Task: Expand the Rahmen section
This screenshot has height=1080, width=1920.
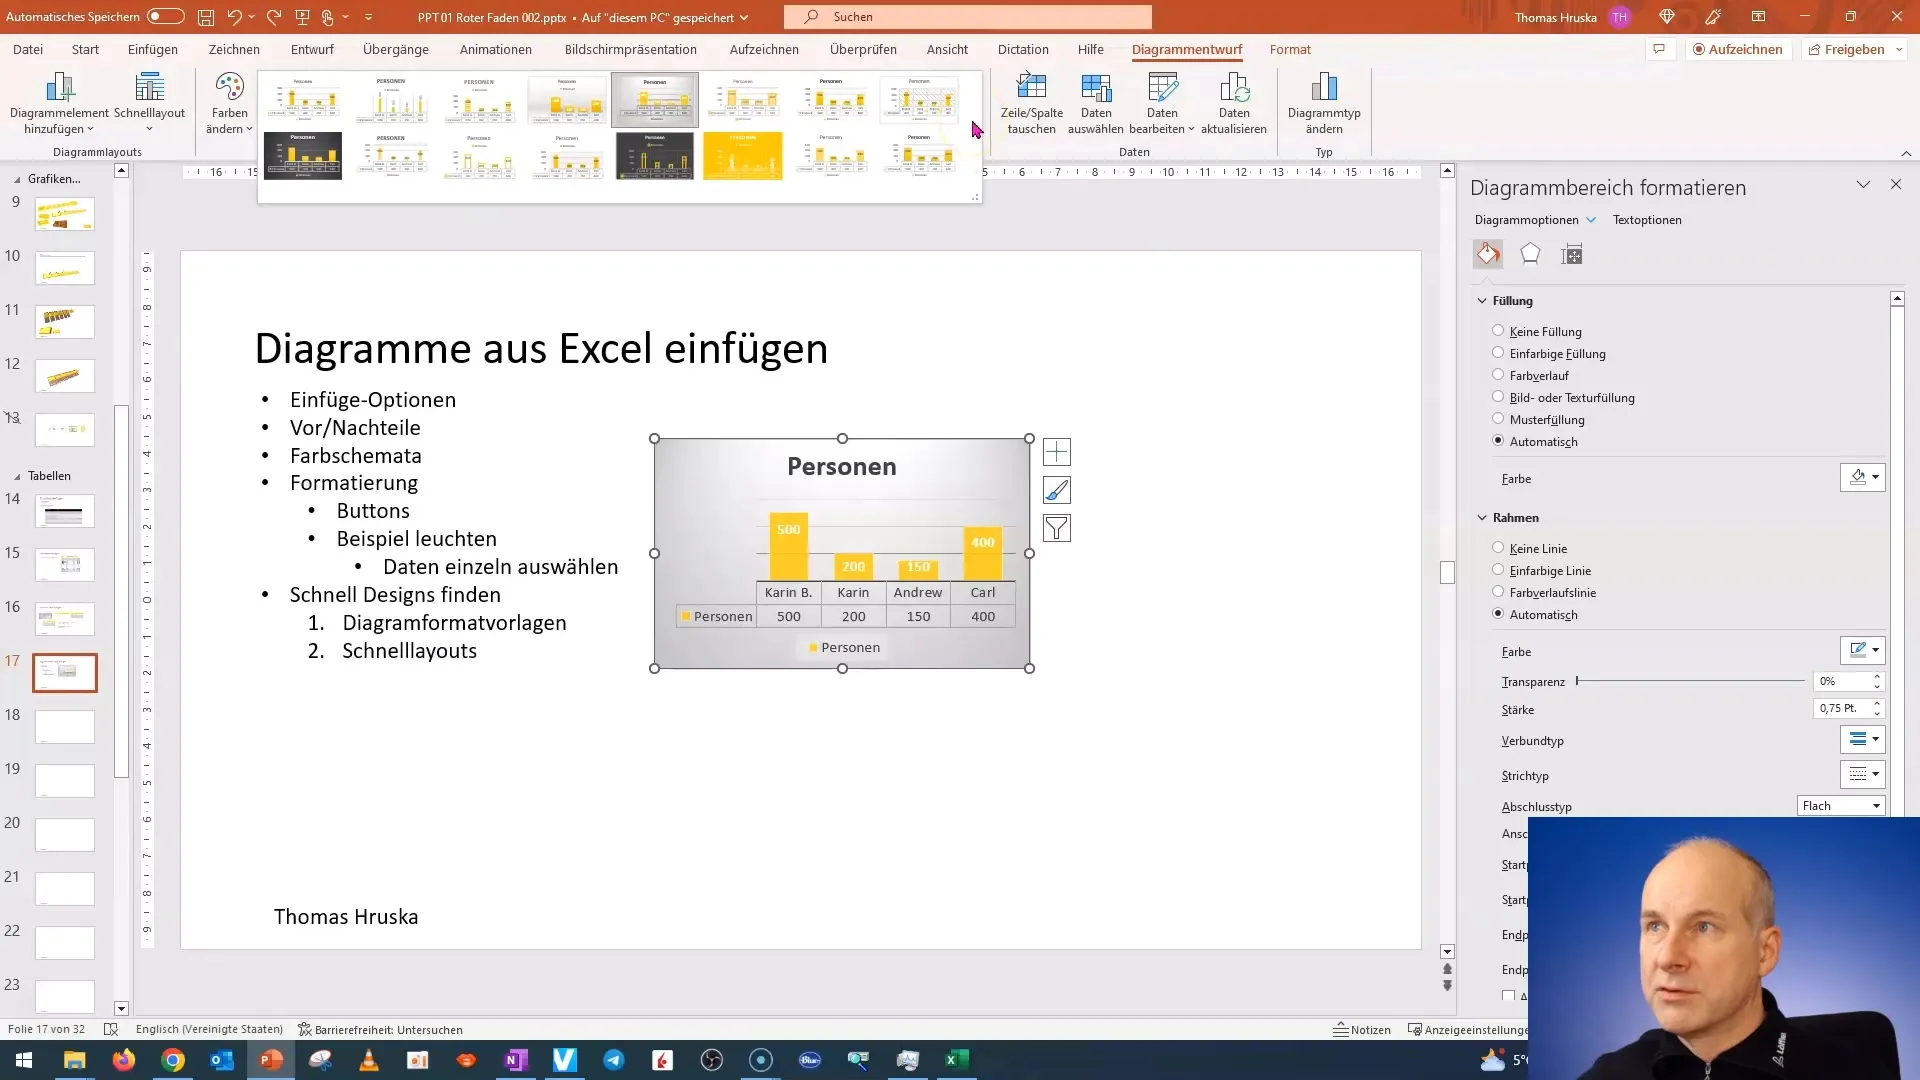Action: pyautogui.click(x=1485, y=517)
